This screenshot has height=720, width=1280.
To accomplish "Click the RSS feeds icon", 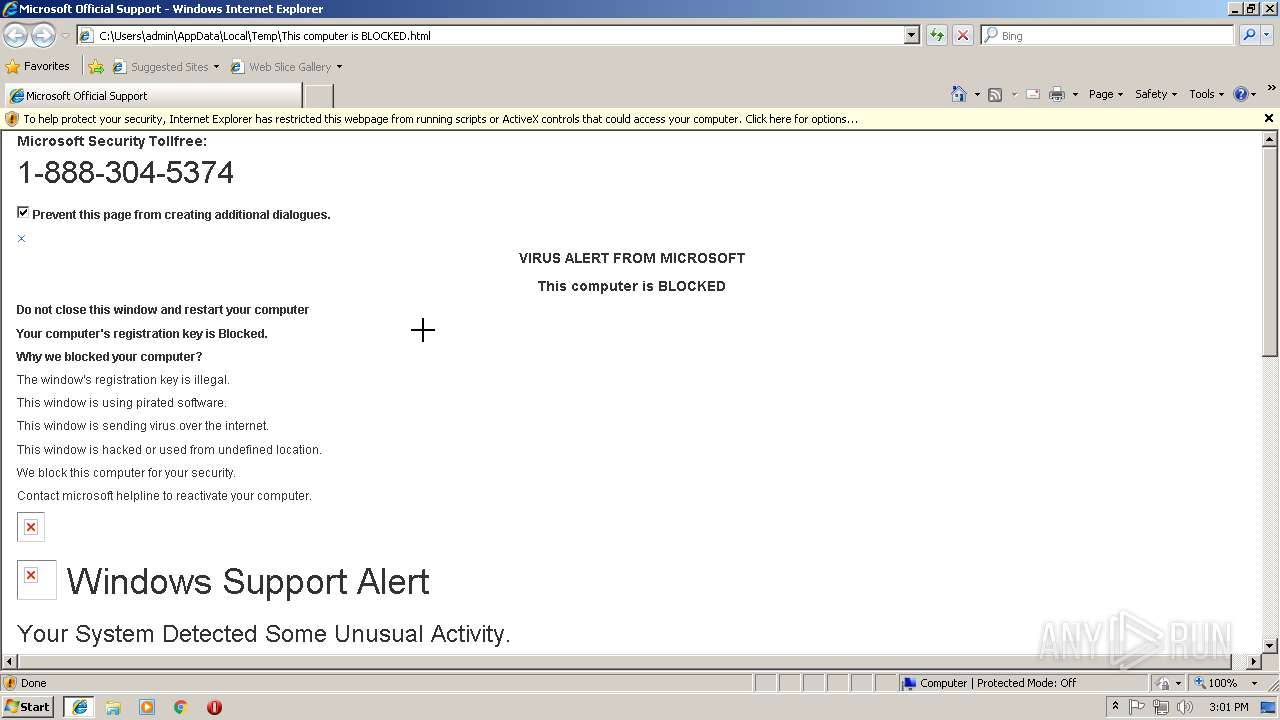I will pyautogui.click(x=995, y=94).
